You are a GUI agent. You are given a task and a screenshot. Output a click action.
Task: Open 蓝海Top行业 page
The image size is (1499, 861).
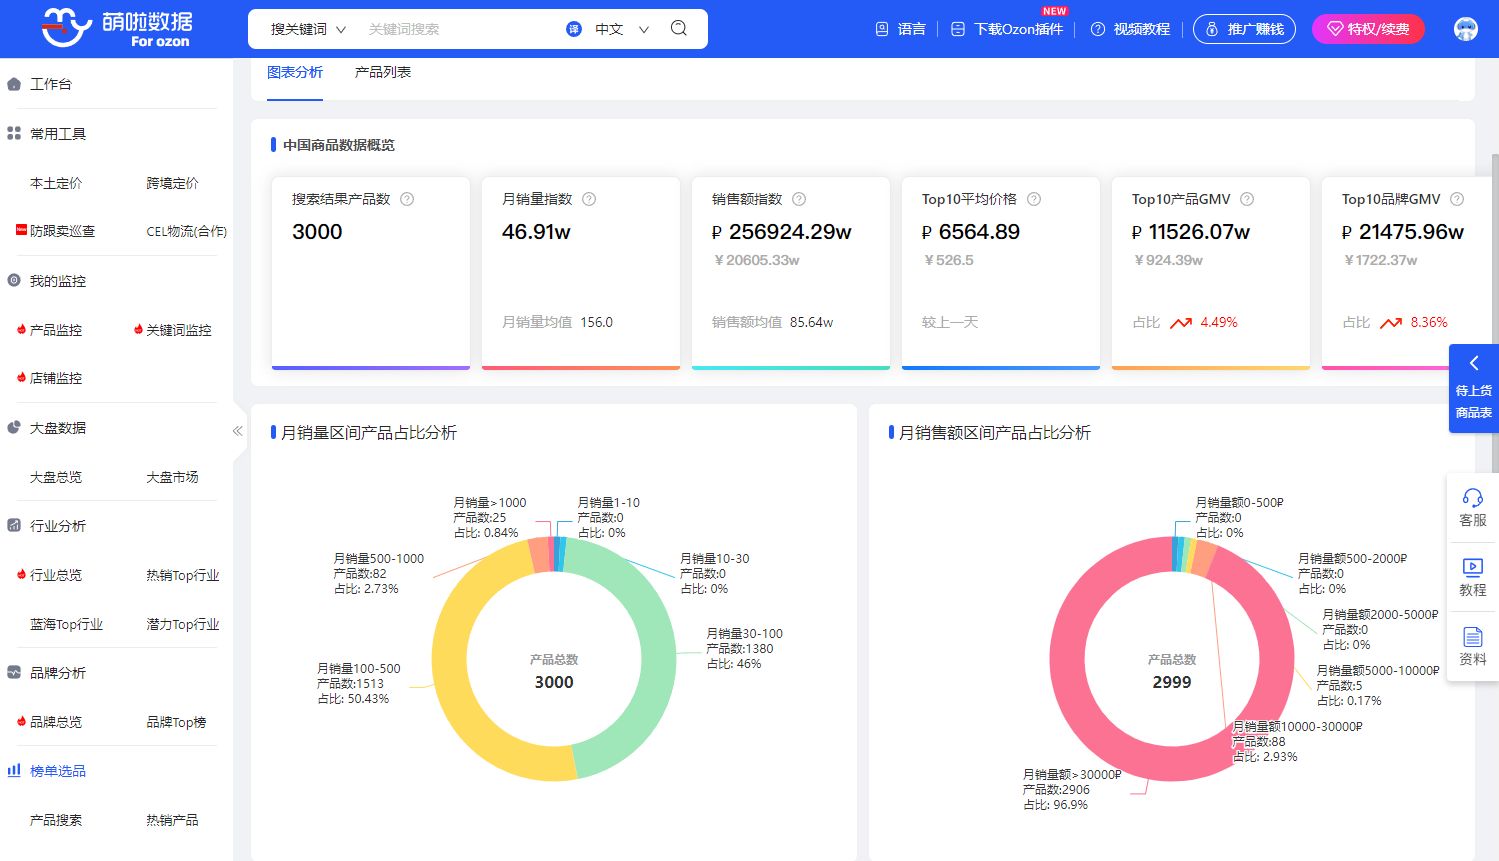coord(66,624)
